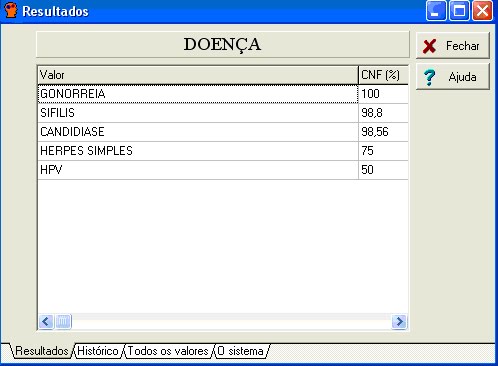Minimize the Resultados window
The width and height of the screenshot is (498, 366).
436,11
